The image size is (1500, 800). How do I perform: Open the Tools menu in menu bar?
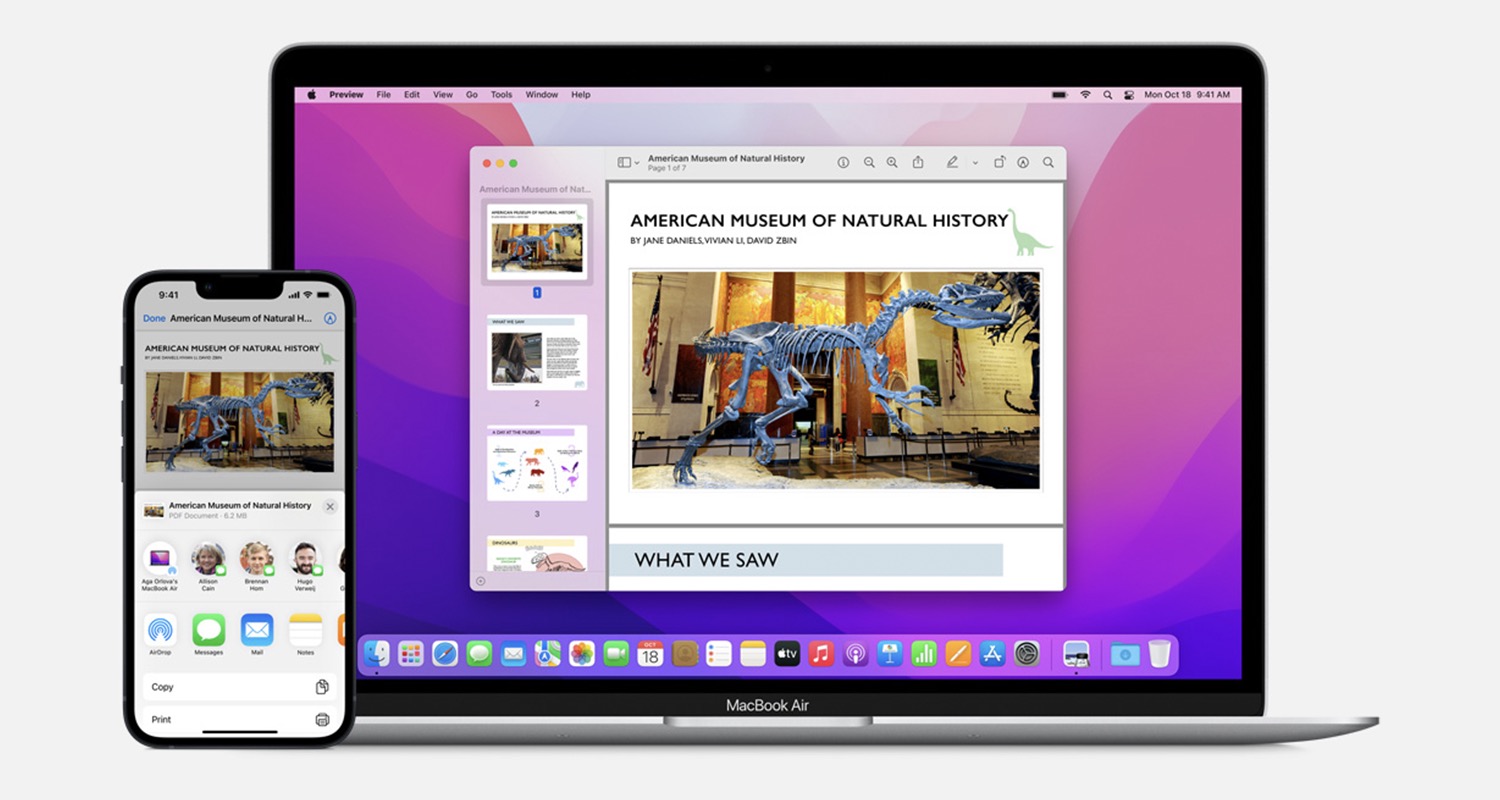pyautogui.click(x=501, y=95)
